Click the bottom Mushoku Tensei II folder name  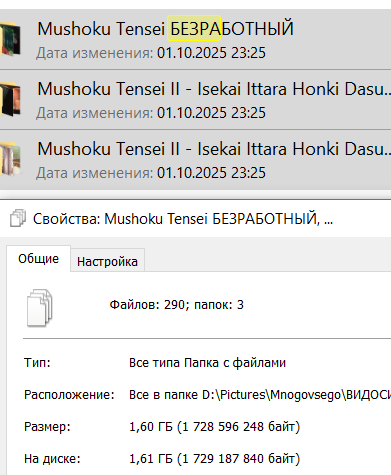214,149
